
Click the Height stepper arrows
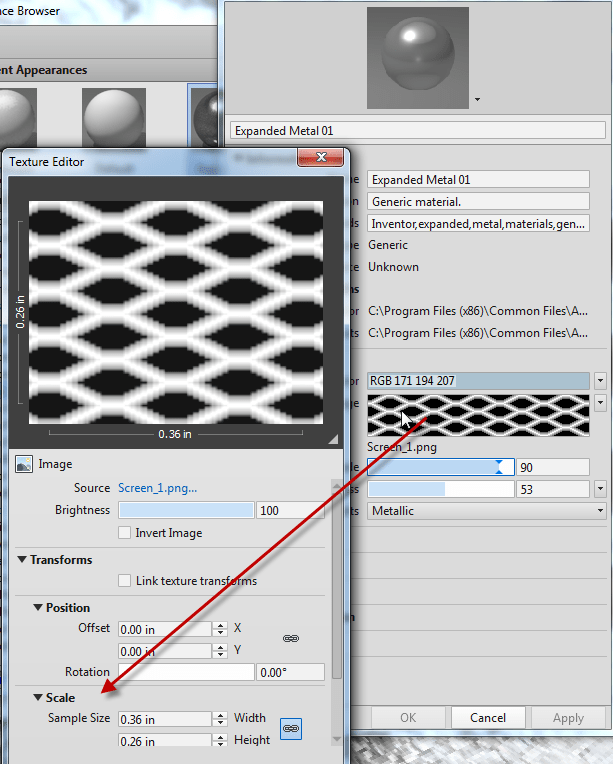(x=220, y=740)
